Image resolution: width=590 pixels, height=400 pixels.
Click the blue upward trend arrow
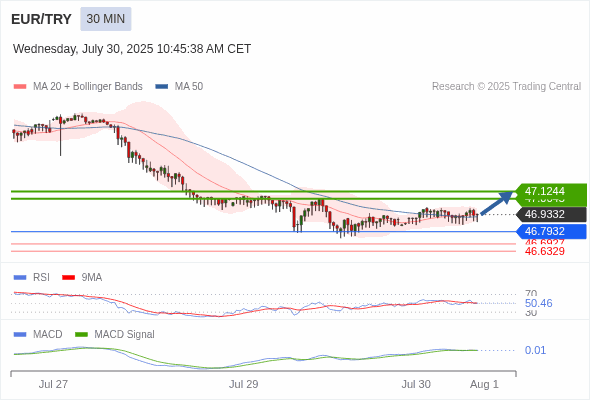pyautogui.click(x=497, y=203)
